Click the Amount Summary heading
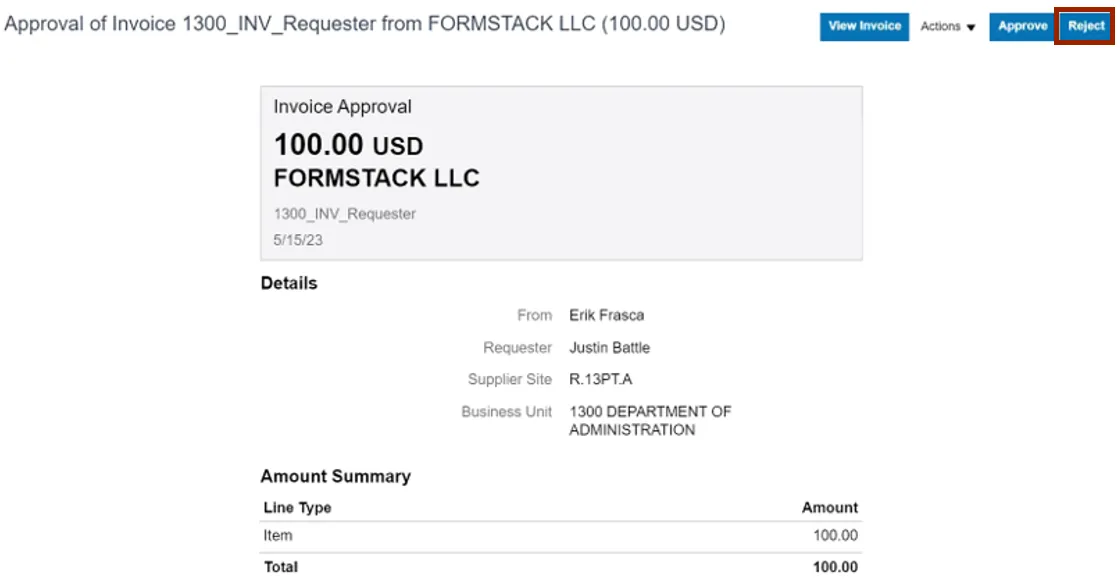This screenshot has width=1120, height=580. tap(335, 477)
